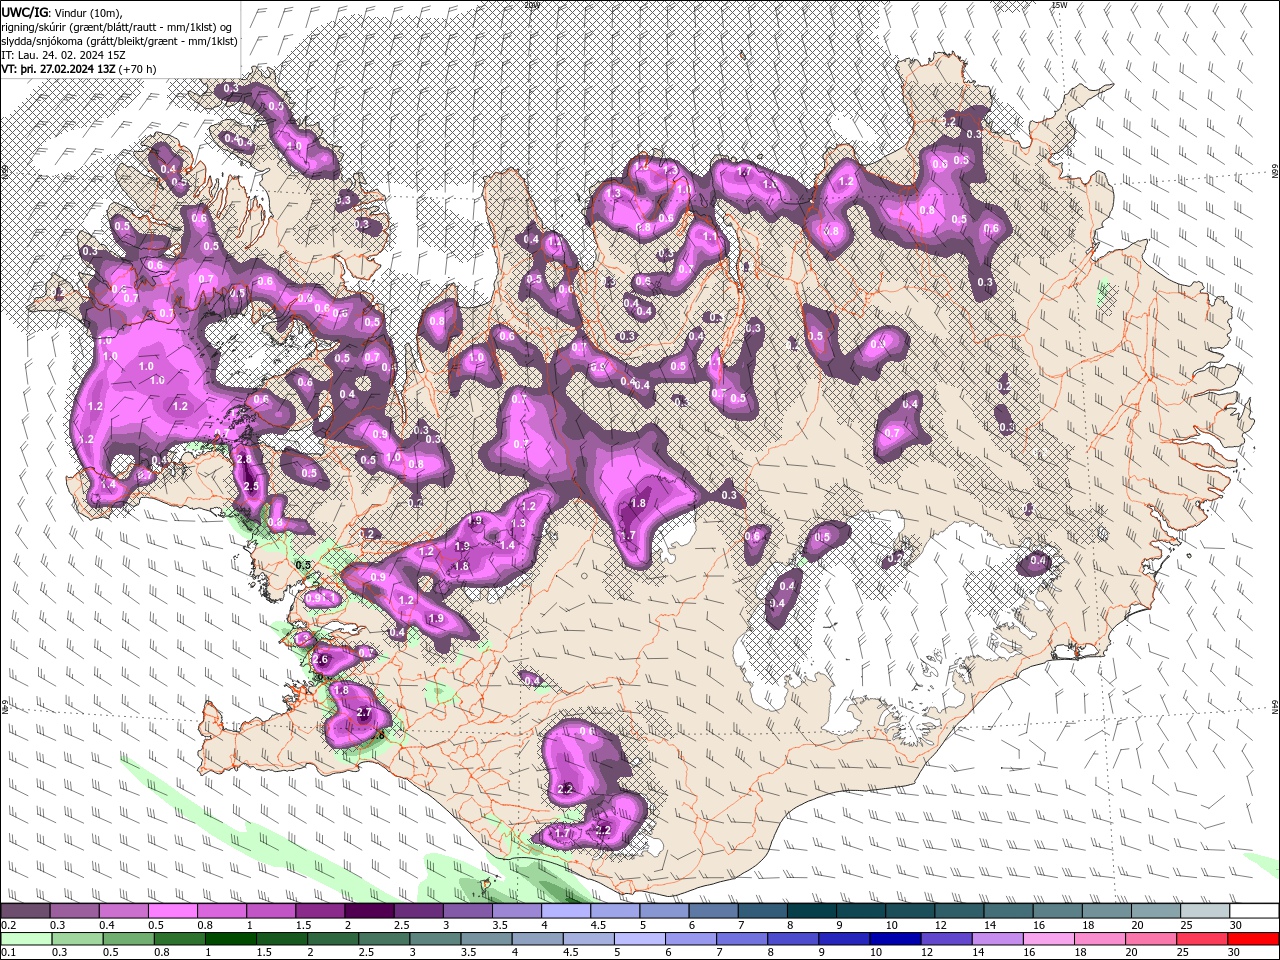
Task: Click the snow legend swatch between 12 and 14
Action: (x=960, y=910)
